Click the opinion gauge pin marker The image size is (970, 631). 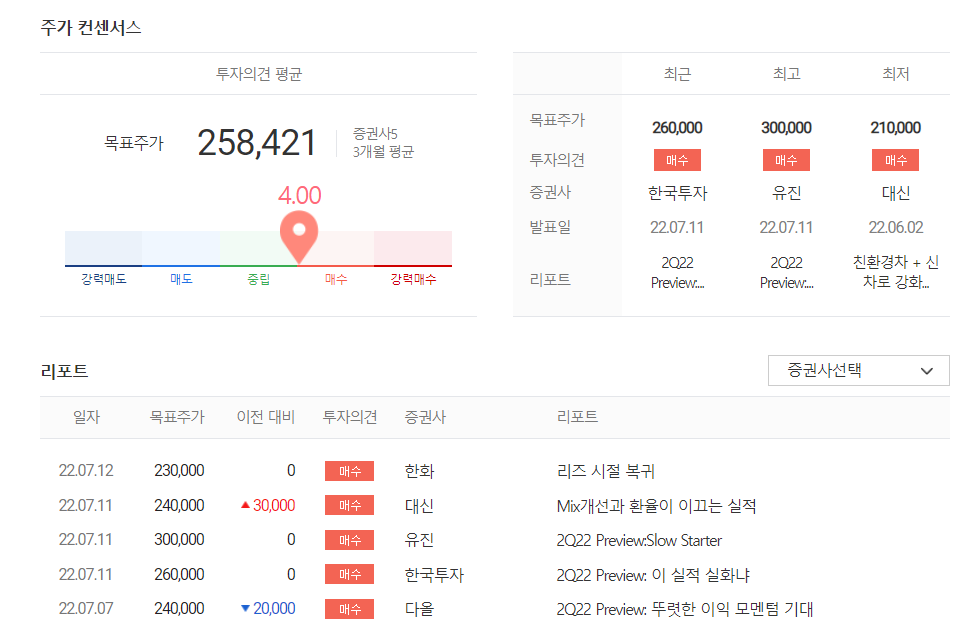(x=299, y=237)
